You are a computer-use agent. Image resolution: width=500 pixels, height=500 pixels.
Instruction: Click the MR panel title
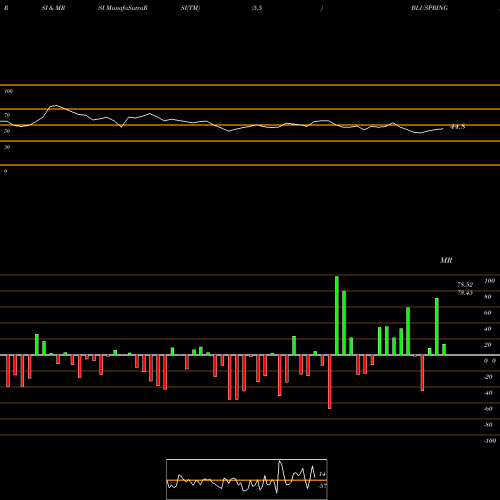[x=446, y=260]
